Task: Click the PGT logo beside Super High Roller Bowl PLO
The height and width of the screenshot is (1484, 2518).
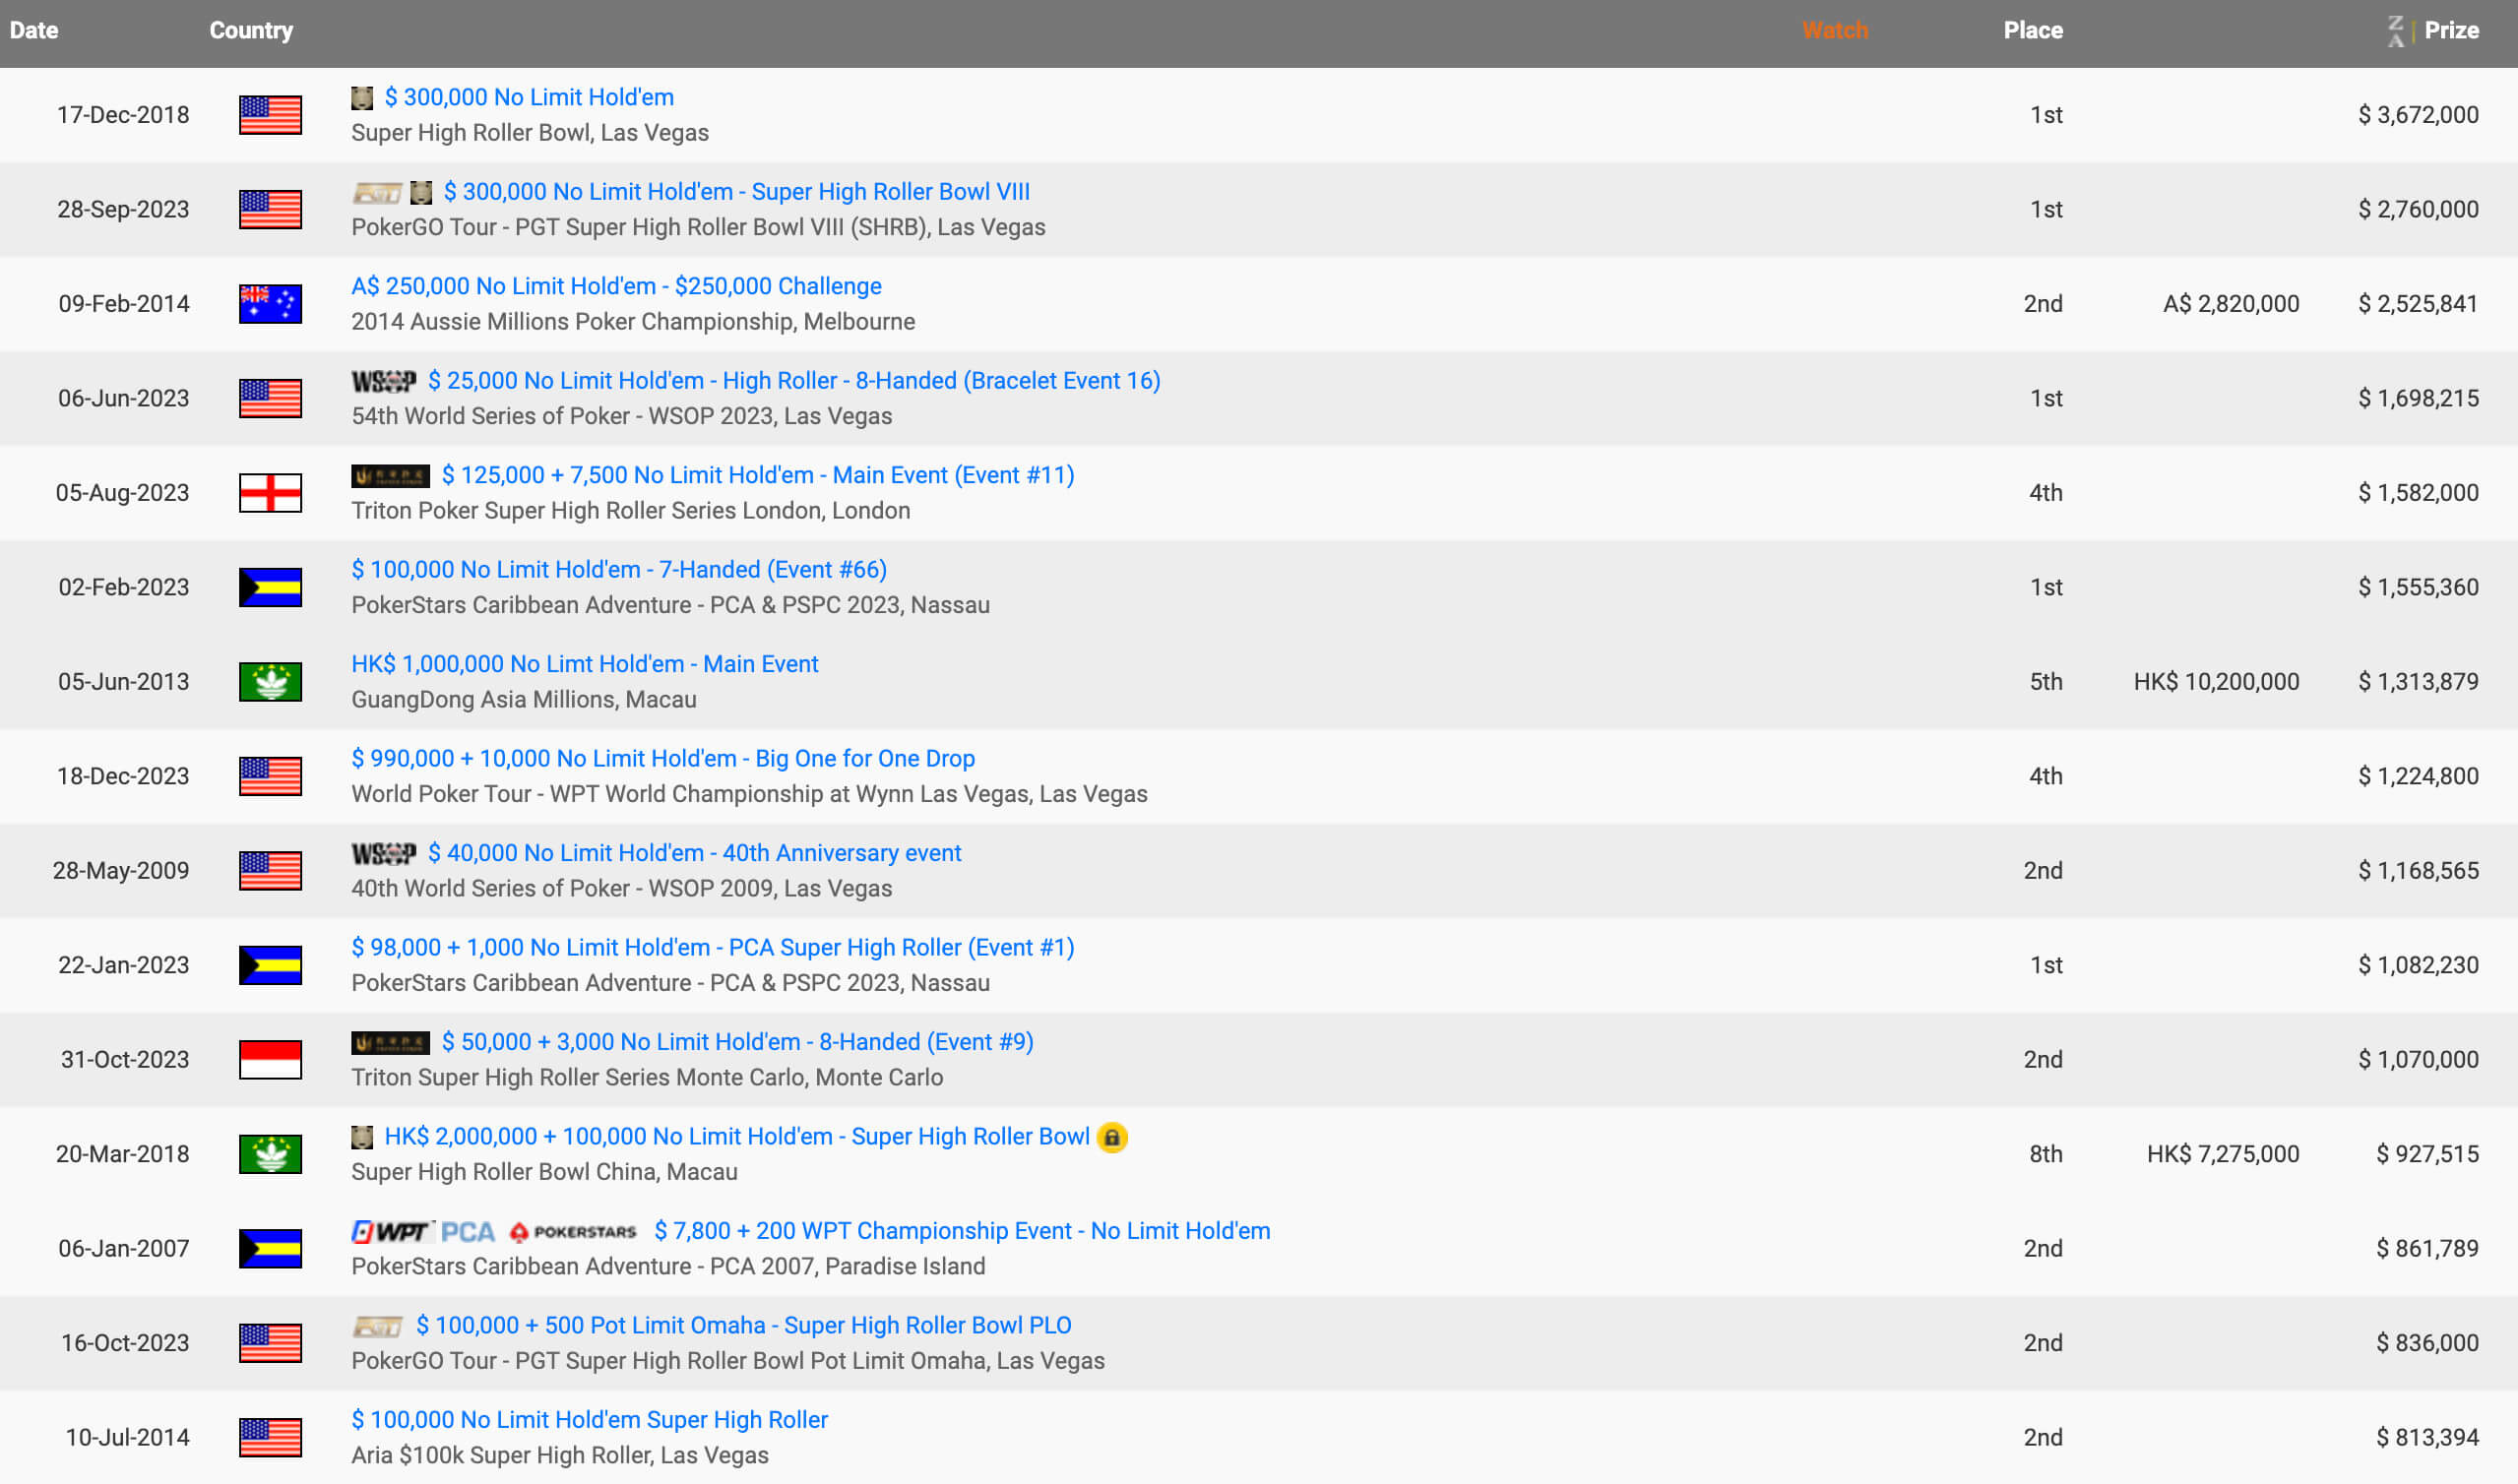Action: (x=377, y=1327)
